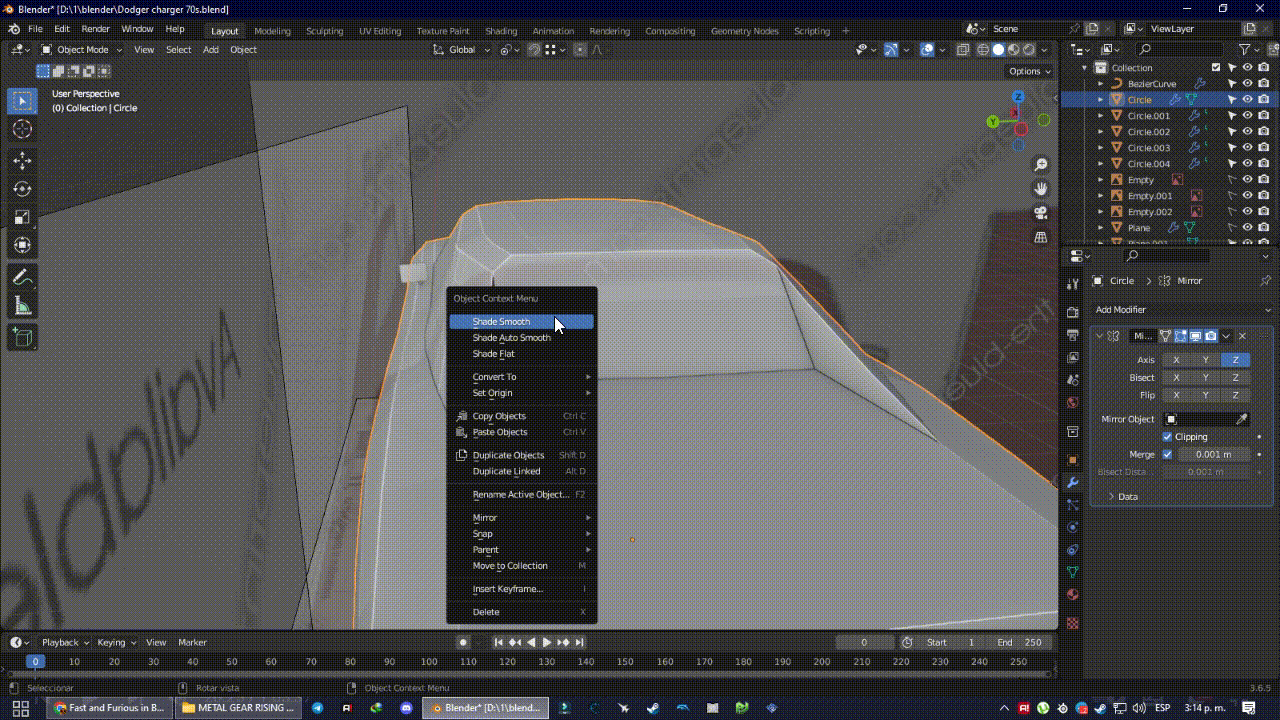This screenshot has height=720, width=1280.
Task: Remove the Mirror modifier with X button
Action: tap(1242, 336)
